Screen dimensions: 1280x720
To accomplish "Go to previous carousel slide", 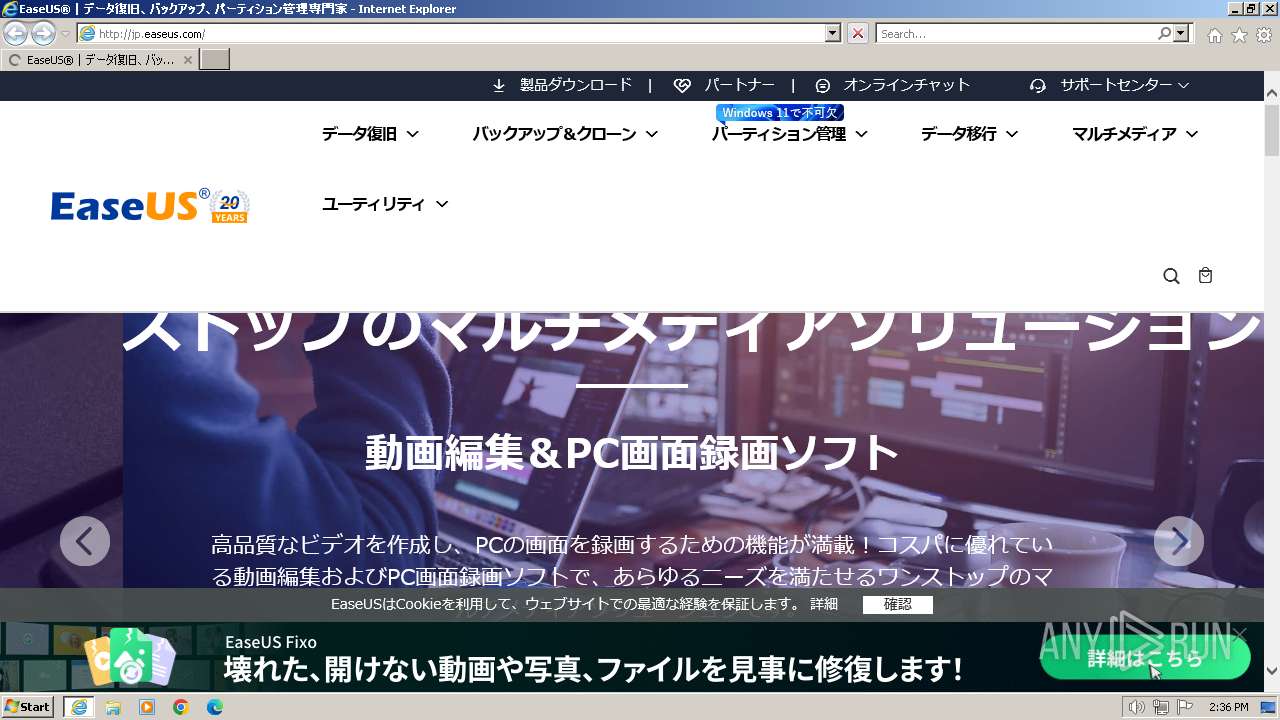I will pos(85,541).
